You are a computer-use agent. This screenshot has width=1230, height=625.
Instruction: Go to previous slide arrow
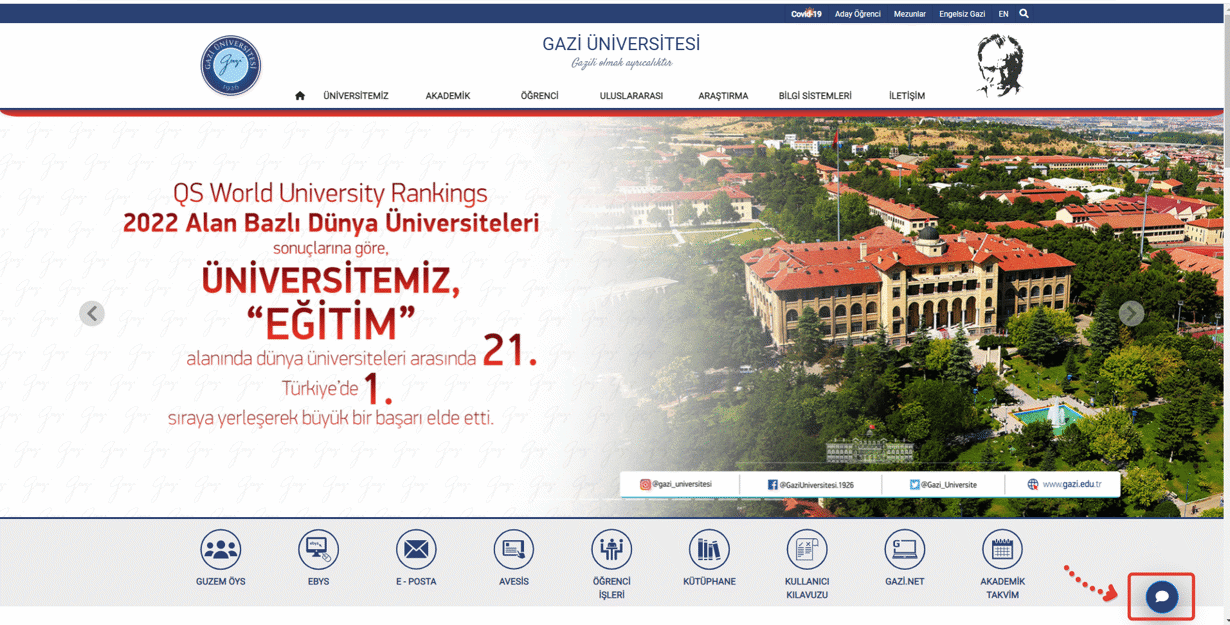(92, 313)
